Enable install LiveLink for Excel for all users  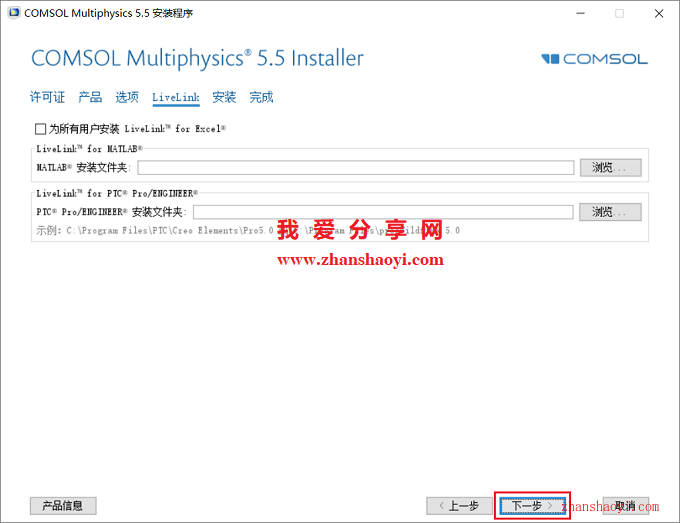tap(40, 129)
